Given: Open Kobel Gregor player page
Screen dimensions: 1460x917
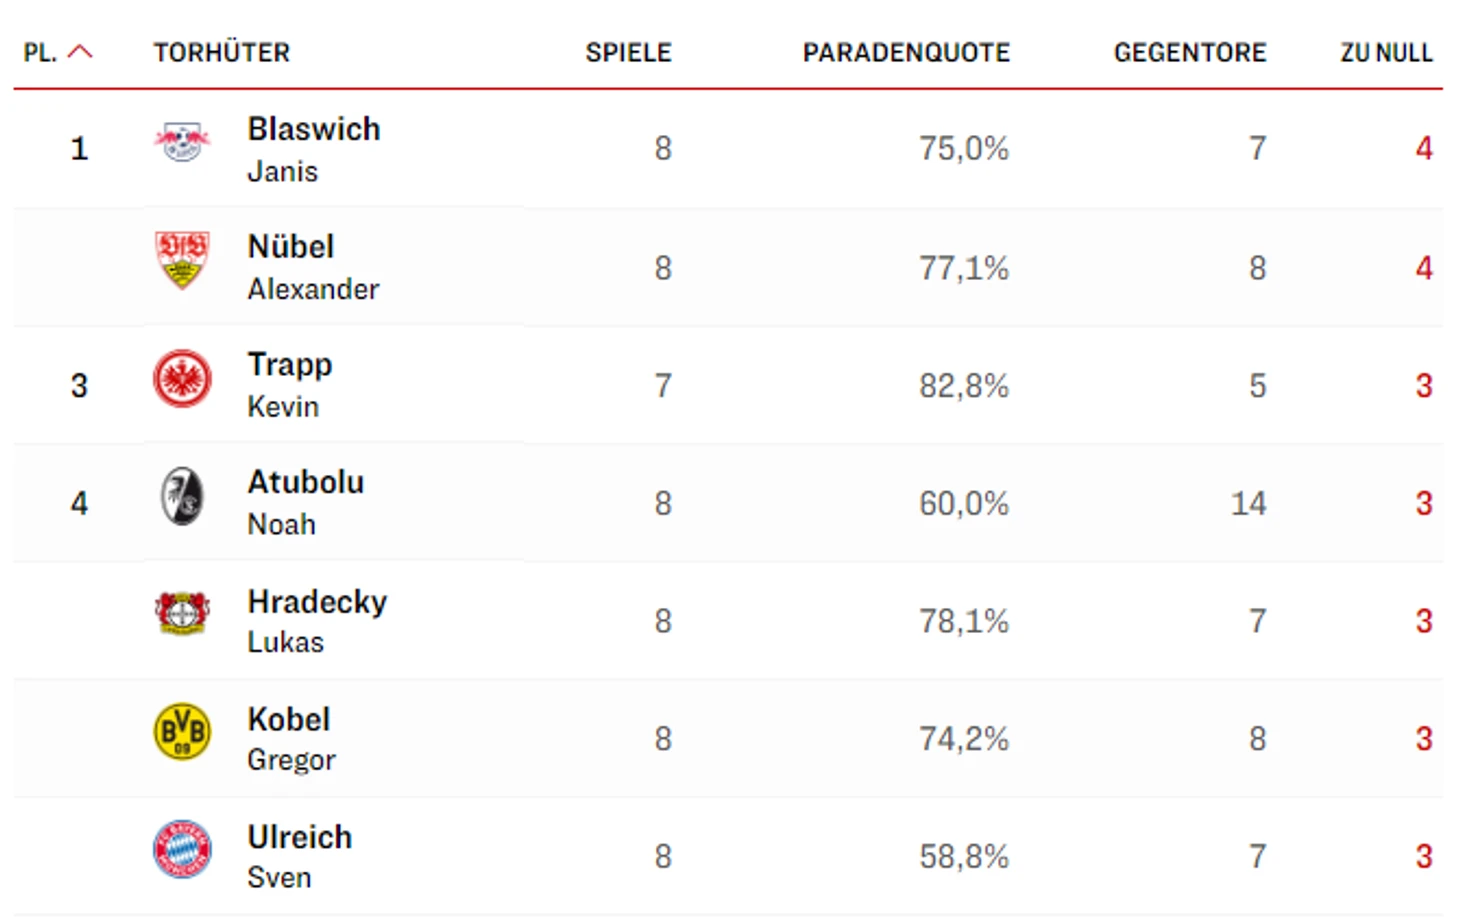Looking at the screenshot, I should tap(291, 738).
